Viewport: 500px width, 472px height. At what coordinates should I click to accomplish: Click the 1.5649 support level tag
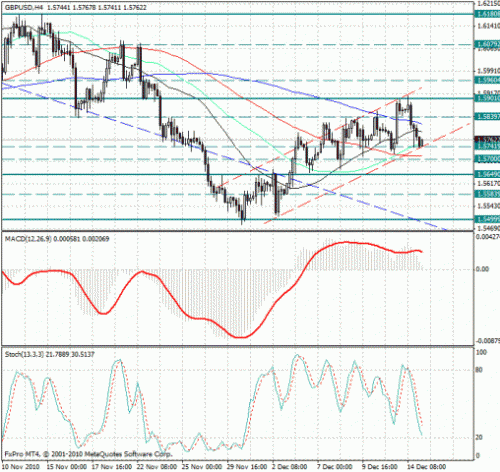[x=487, y=174]
